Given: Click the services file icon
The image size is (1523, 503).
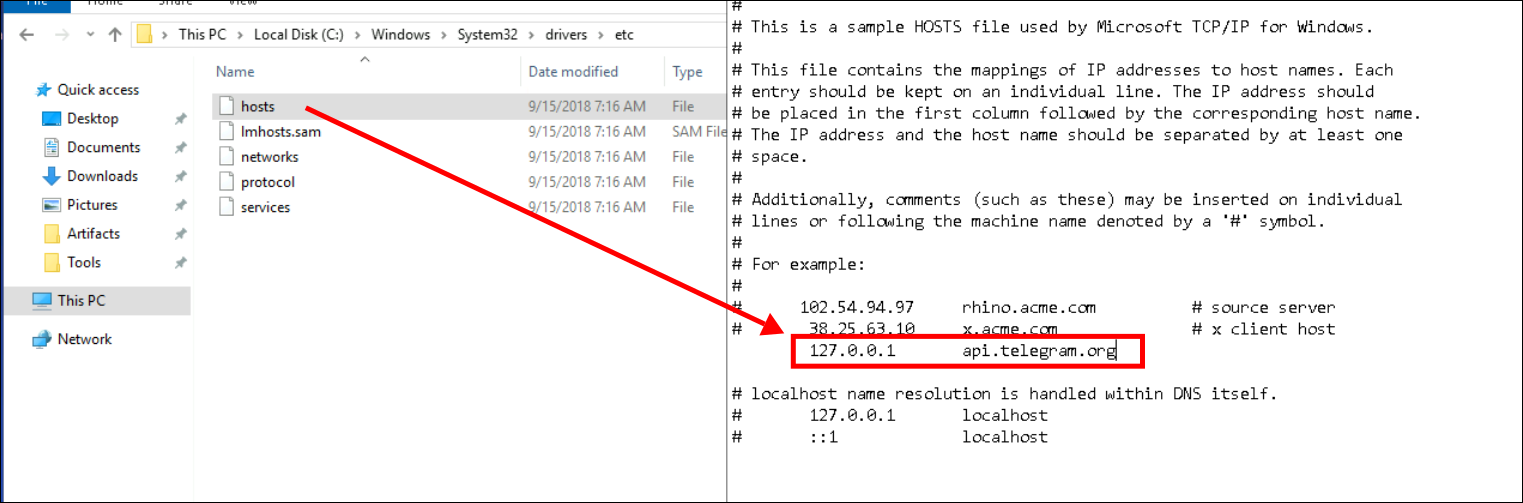Looking at the screenshot, I should (226, 207).
